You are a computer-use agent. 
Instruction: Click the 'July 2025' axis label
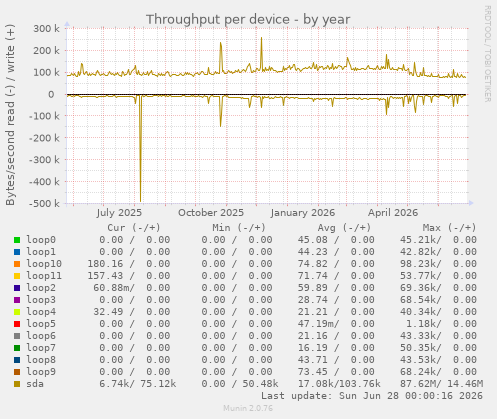pyautogui.click(x=119, y=213)
